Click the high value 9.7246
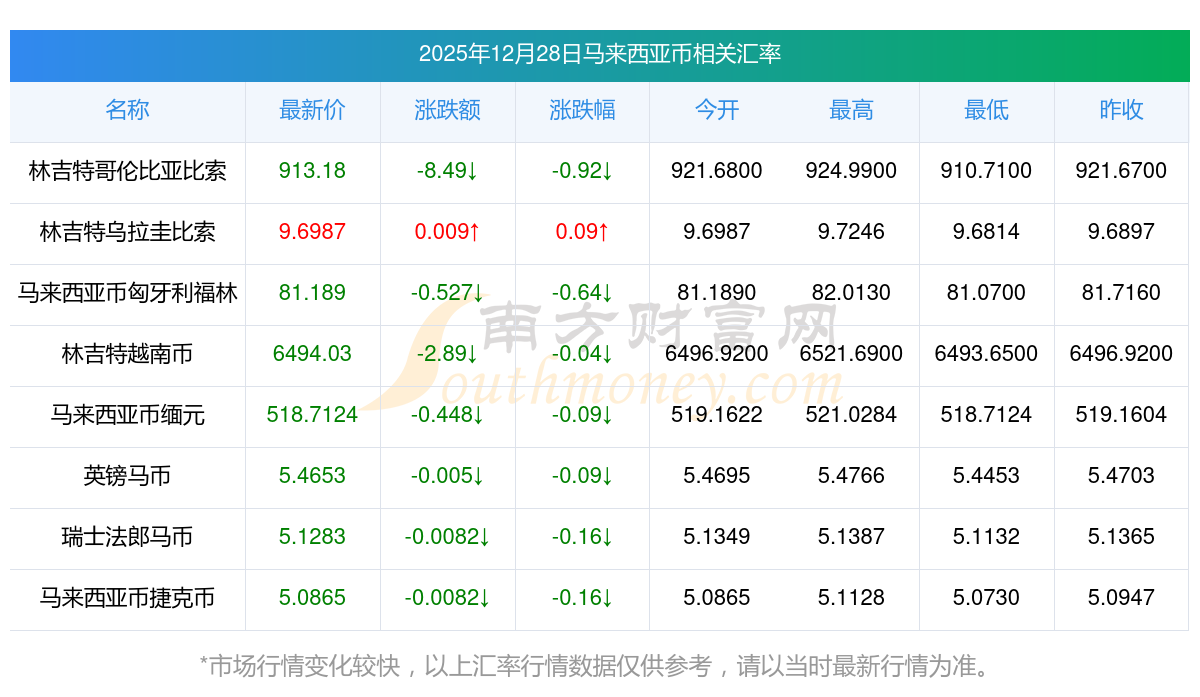Image resolution: width=1200 pixels, height=697 pixels. (851, 232)
